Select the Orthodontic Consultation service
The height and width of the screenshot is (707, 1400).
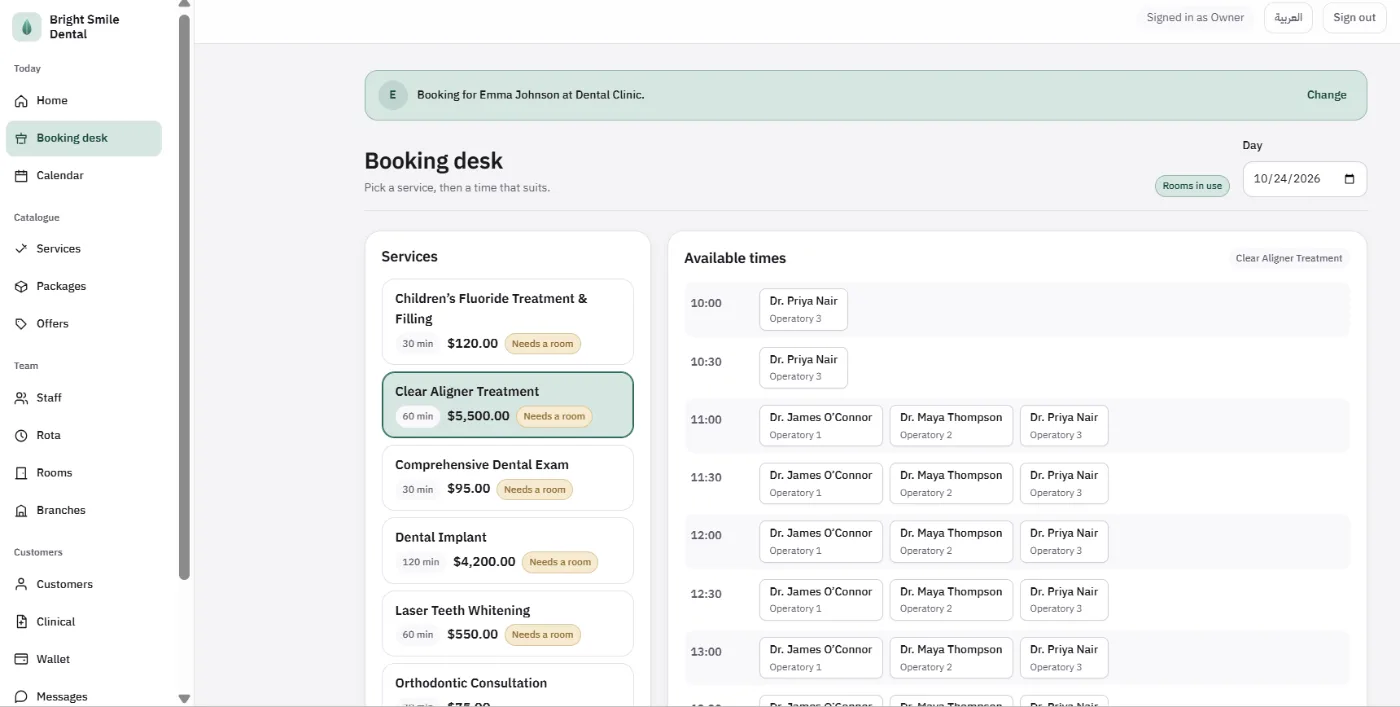coord(508,685)
